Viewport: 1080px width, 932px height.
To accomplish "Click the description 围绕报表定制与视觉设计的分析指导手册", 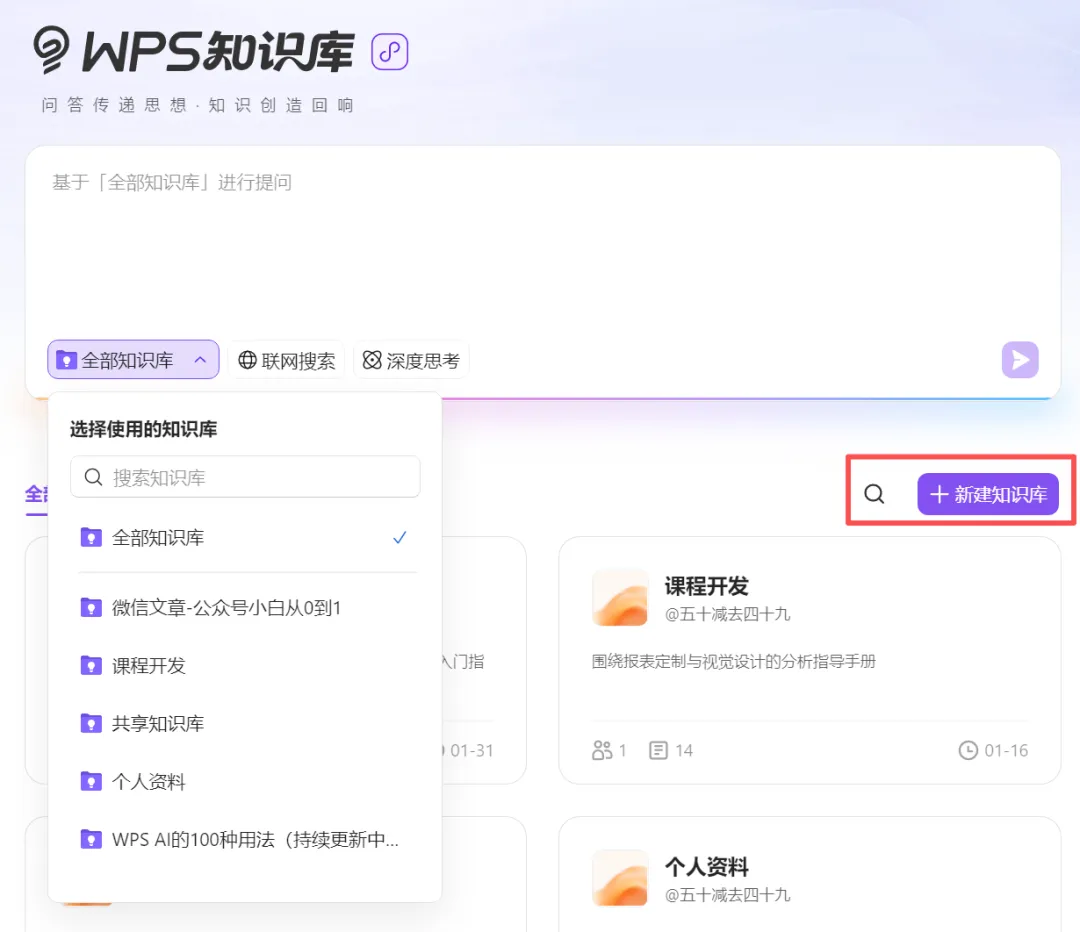I will pyautogui.click(x=734, y=661).
